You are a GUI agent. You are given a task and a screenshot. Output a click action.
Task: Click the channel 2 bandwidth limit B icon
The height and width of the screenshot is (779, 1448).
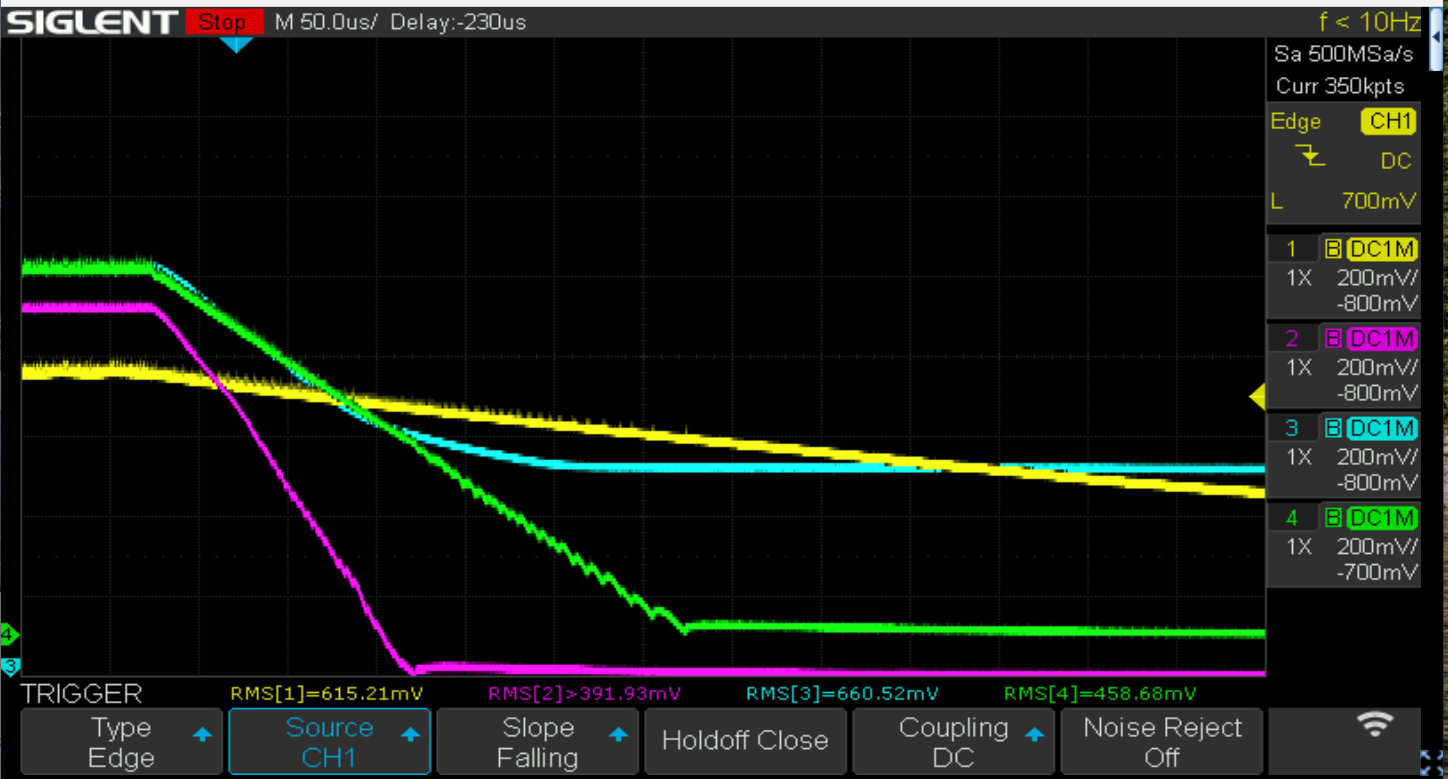point(1332,339)
